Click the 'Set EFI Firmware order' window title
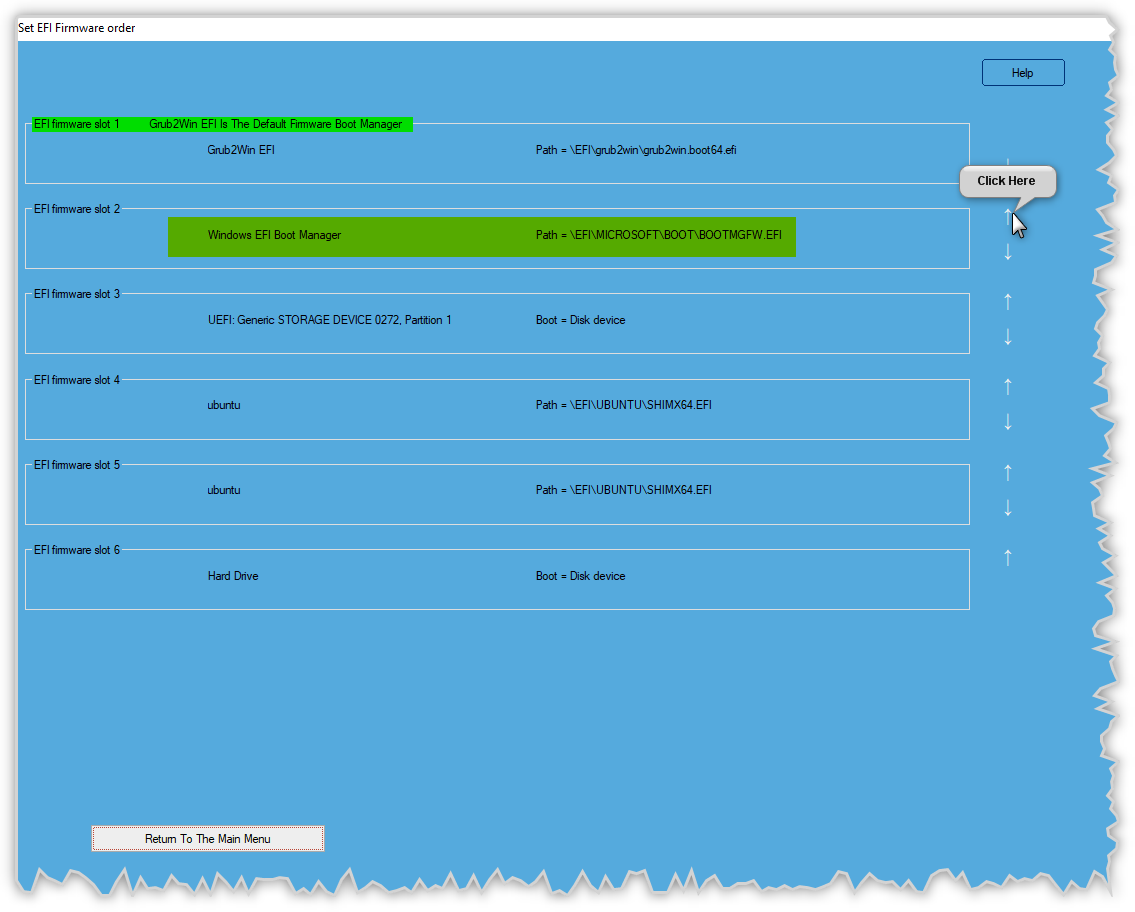Screen dimensions: 1135x912 click(77, 28)
